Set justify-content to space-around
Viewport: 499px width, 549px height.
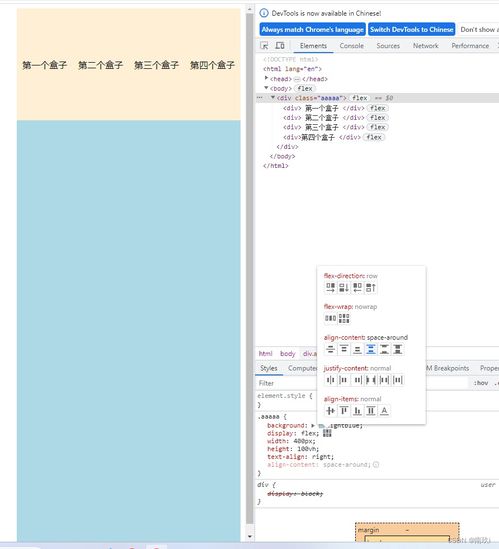[x=384, y=380]
